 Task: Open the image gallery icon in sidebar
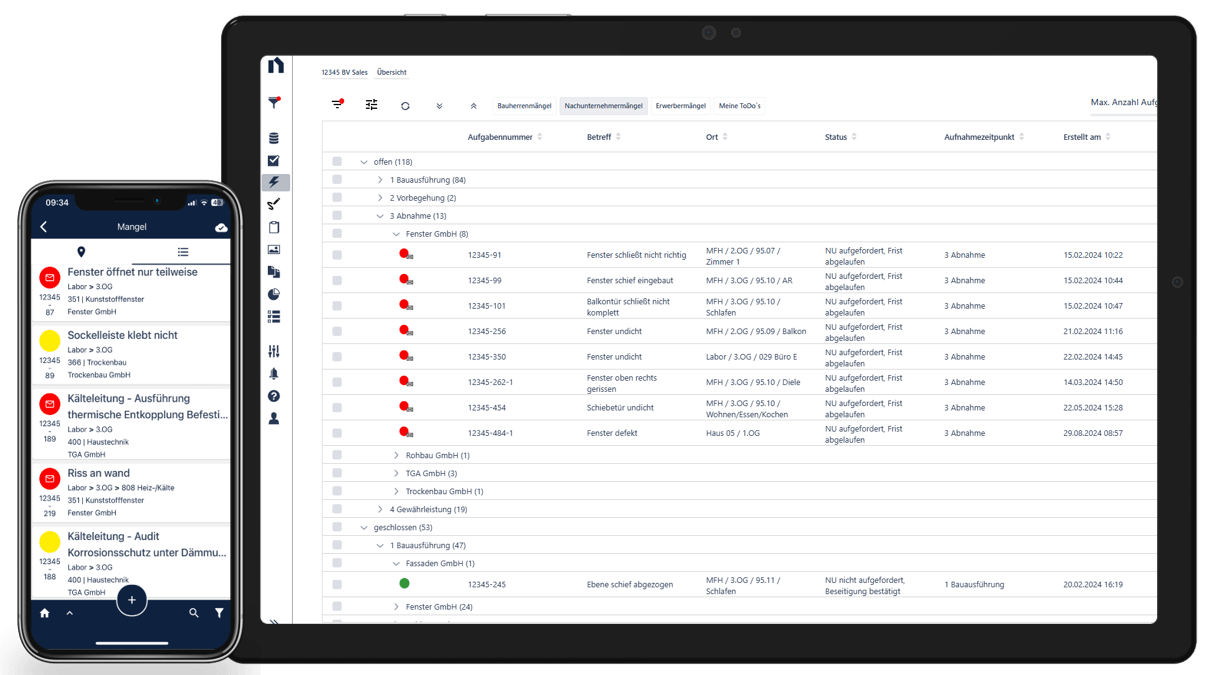coord(274,249)
